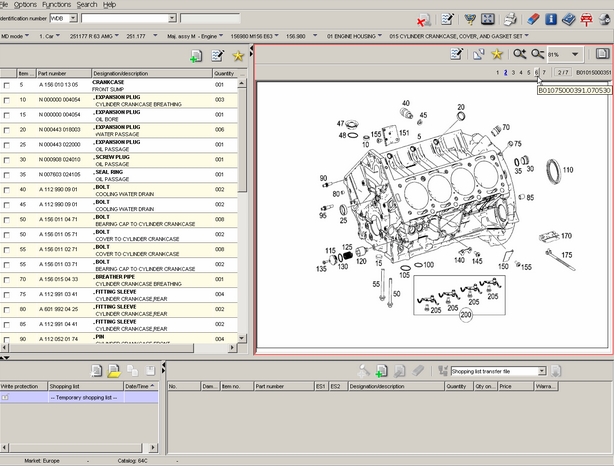Go to illustration page 6
The height and width of the screenshot is (467, 615).
click(536, 73)
